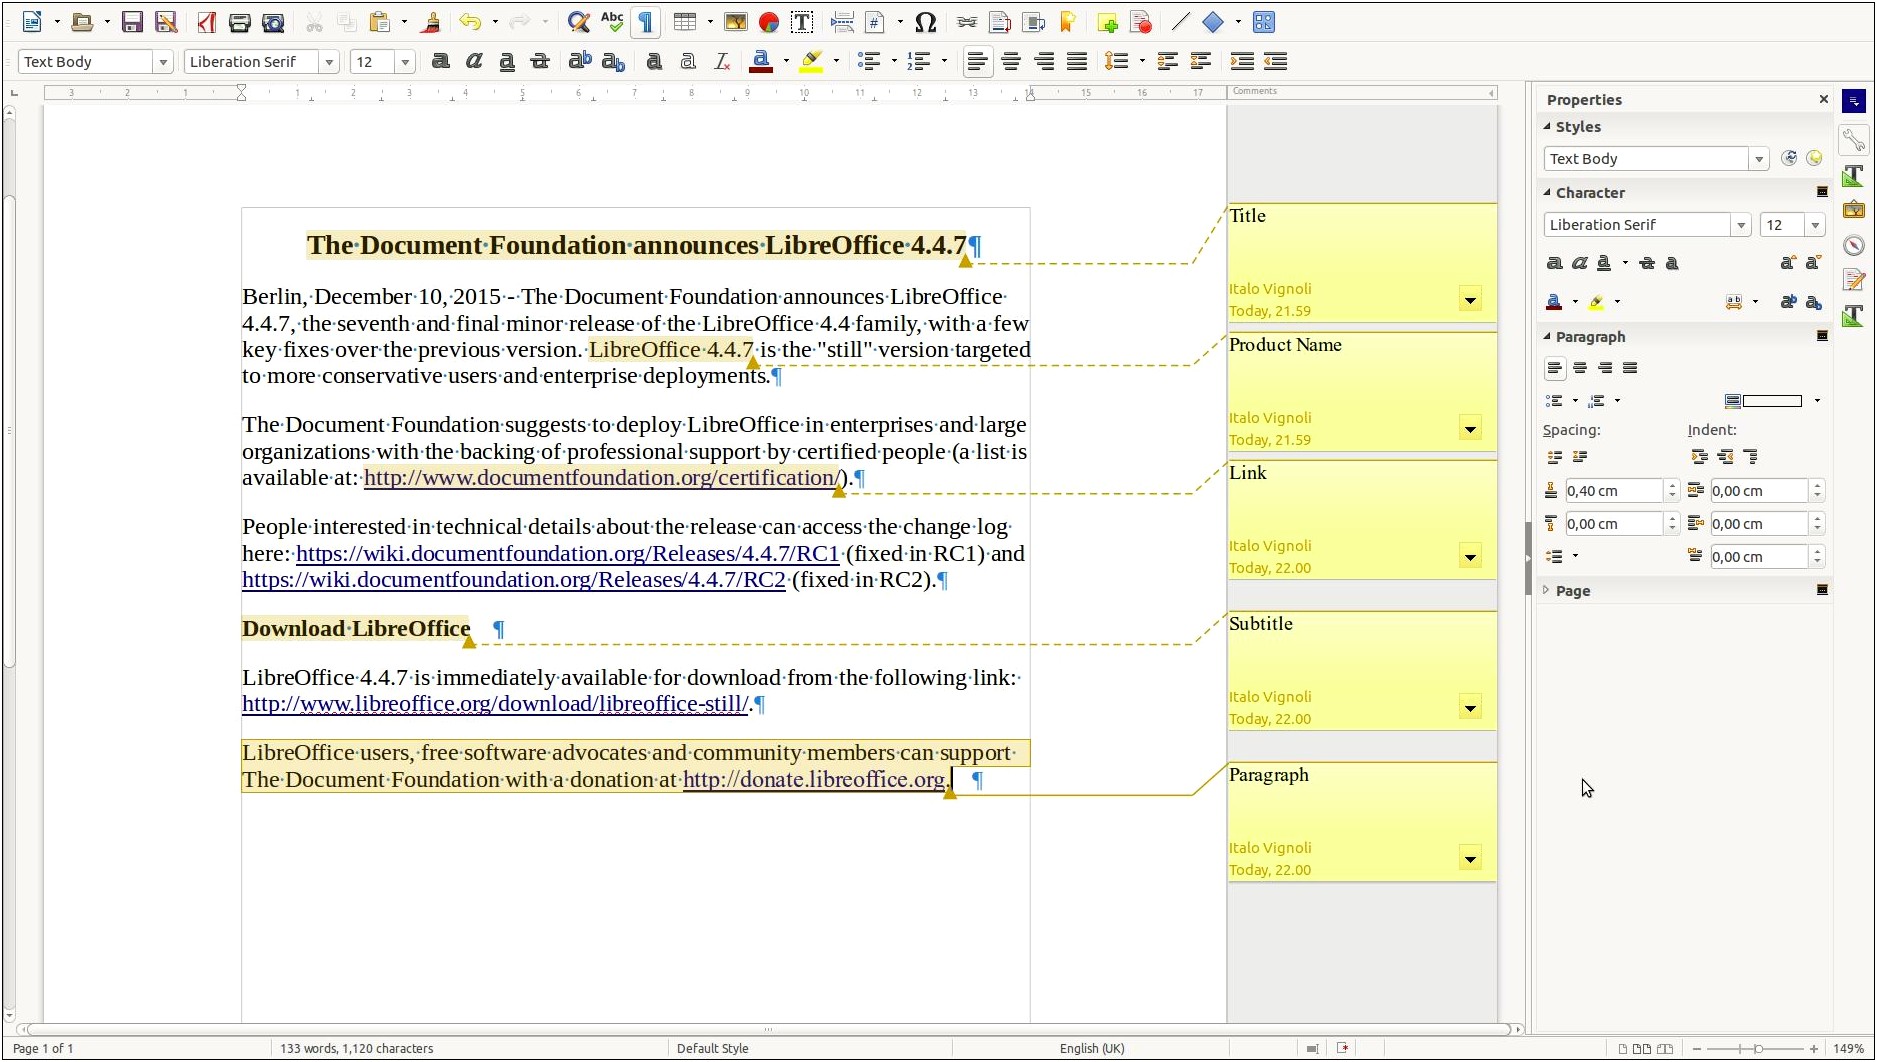Click the track changes recording icon

(1141, 22)
